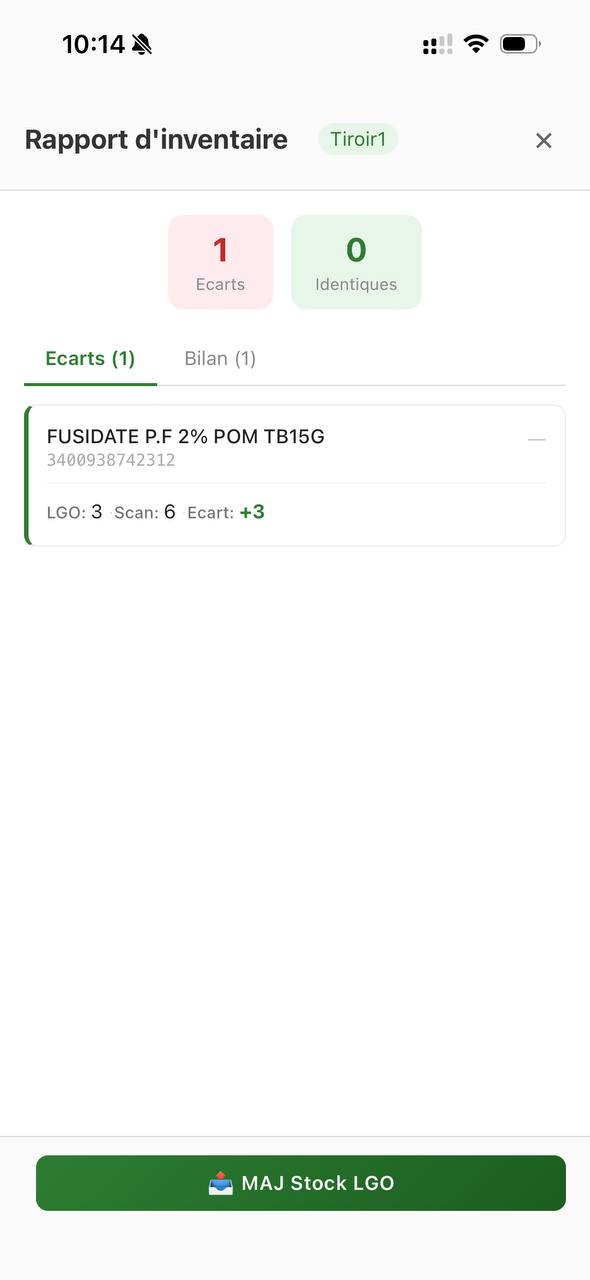The height and width of the screenshot is (1280, 590).
Task: Expand the Ecarts discrepancy card details
Action: [295, 475]
